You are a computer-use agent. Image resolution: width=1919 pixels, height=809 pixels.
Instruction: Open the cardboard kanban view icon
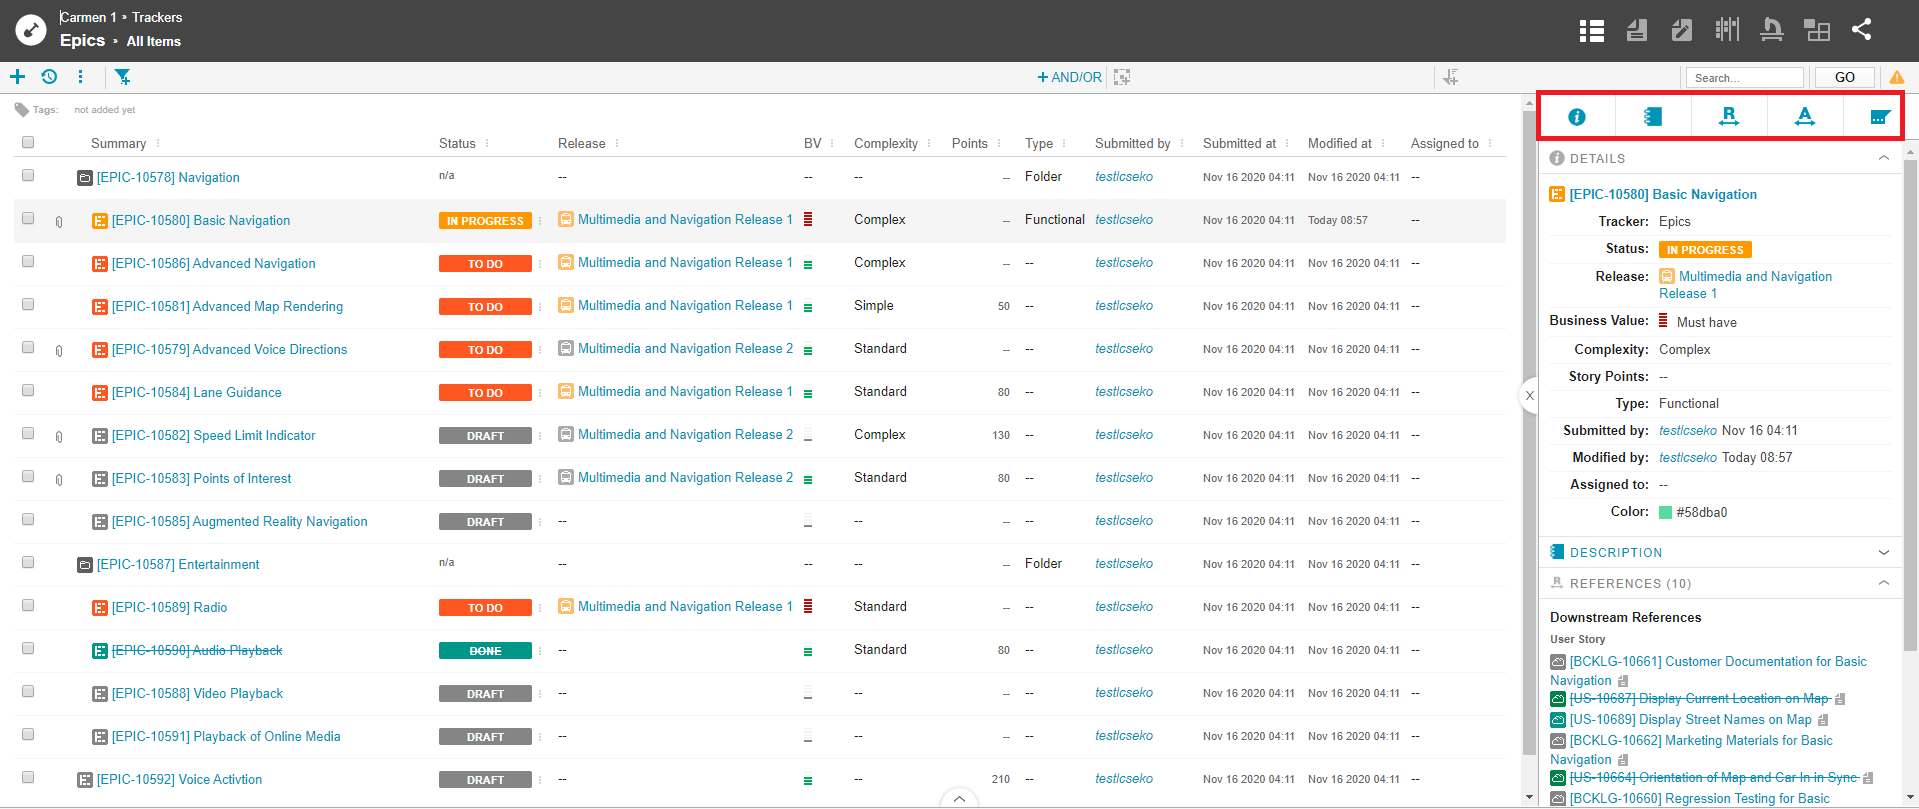tap(1727, 30)
